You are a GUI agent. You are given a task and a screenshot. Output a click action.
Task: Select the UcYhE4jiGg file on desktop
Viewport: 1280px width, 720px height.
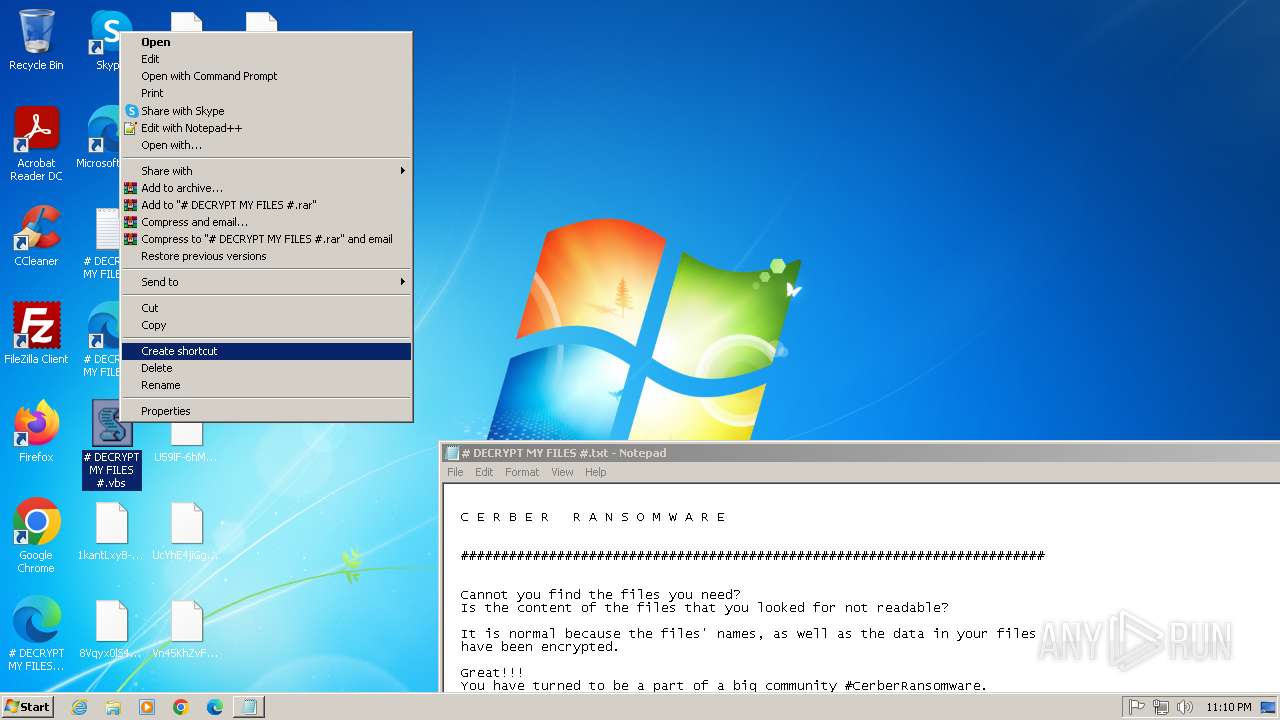(x=186, y=531)
